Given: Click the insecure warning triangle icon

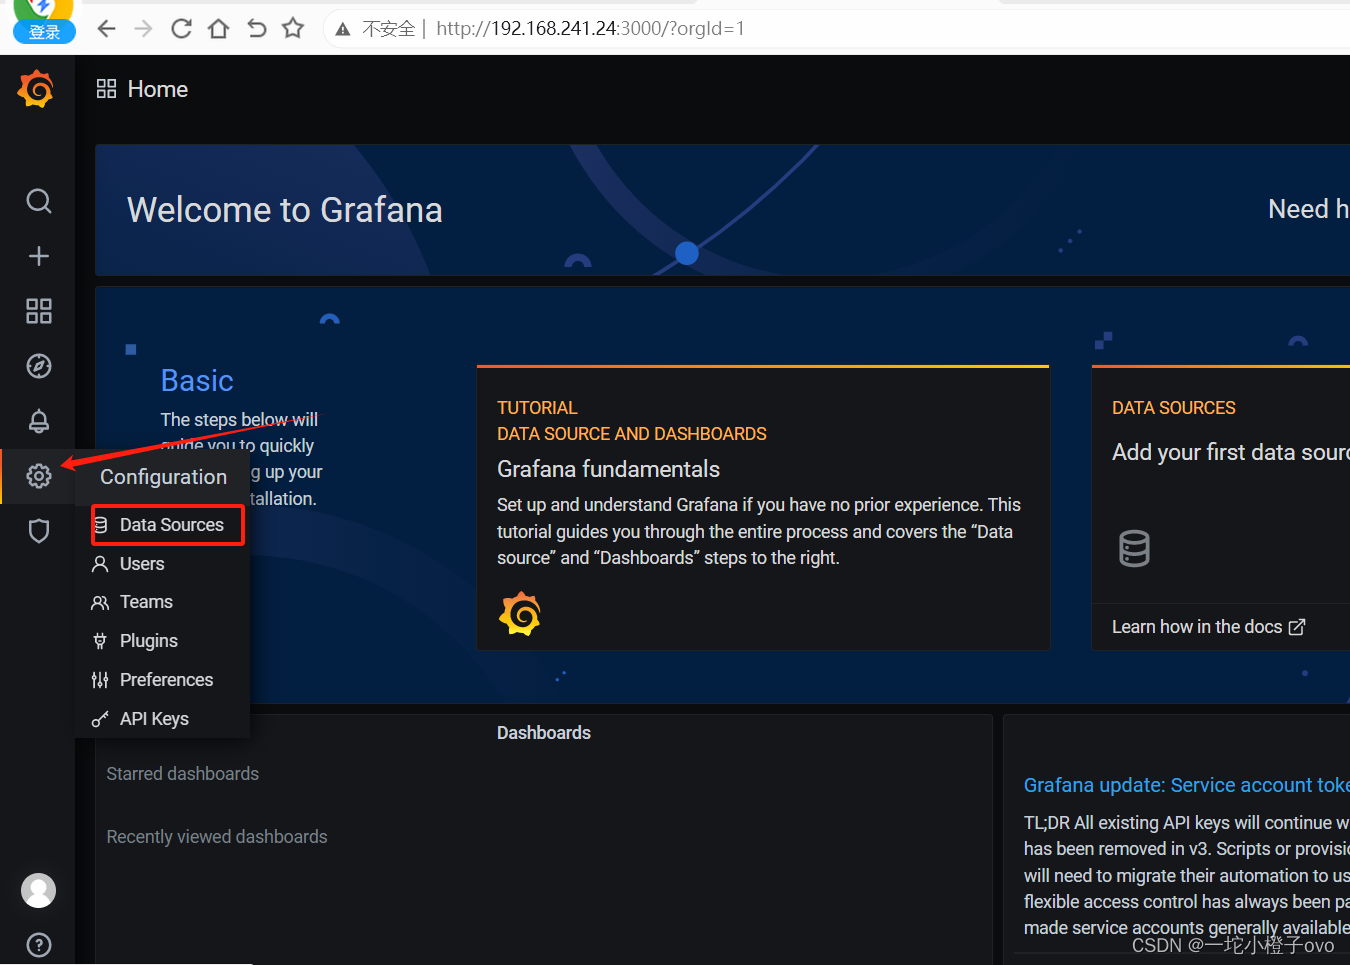Looking at the screenshot, I should [343, 29].
